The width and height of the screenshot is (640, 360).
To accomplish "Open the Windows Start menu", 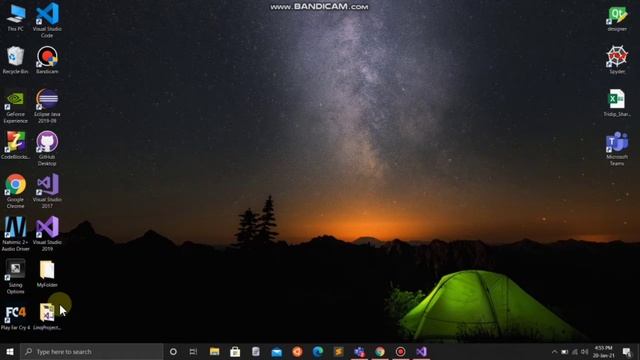I will (x=10, y=351).
